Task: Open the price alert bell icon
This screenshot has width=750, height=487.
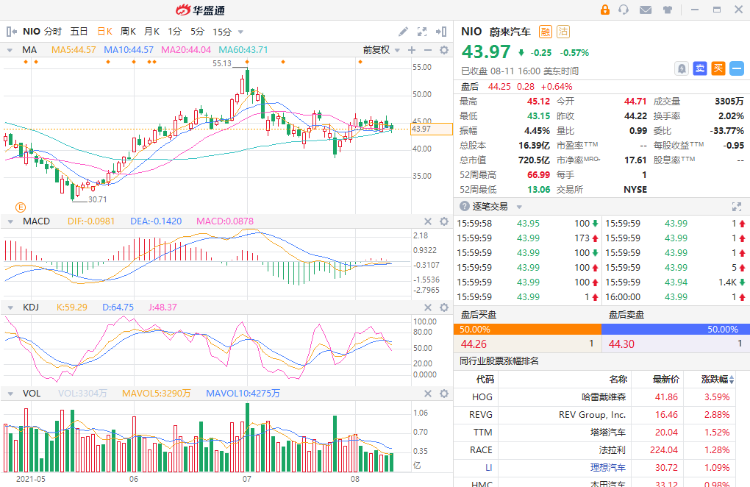Action: coord(681,68)
